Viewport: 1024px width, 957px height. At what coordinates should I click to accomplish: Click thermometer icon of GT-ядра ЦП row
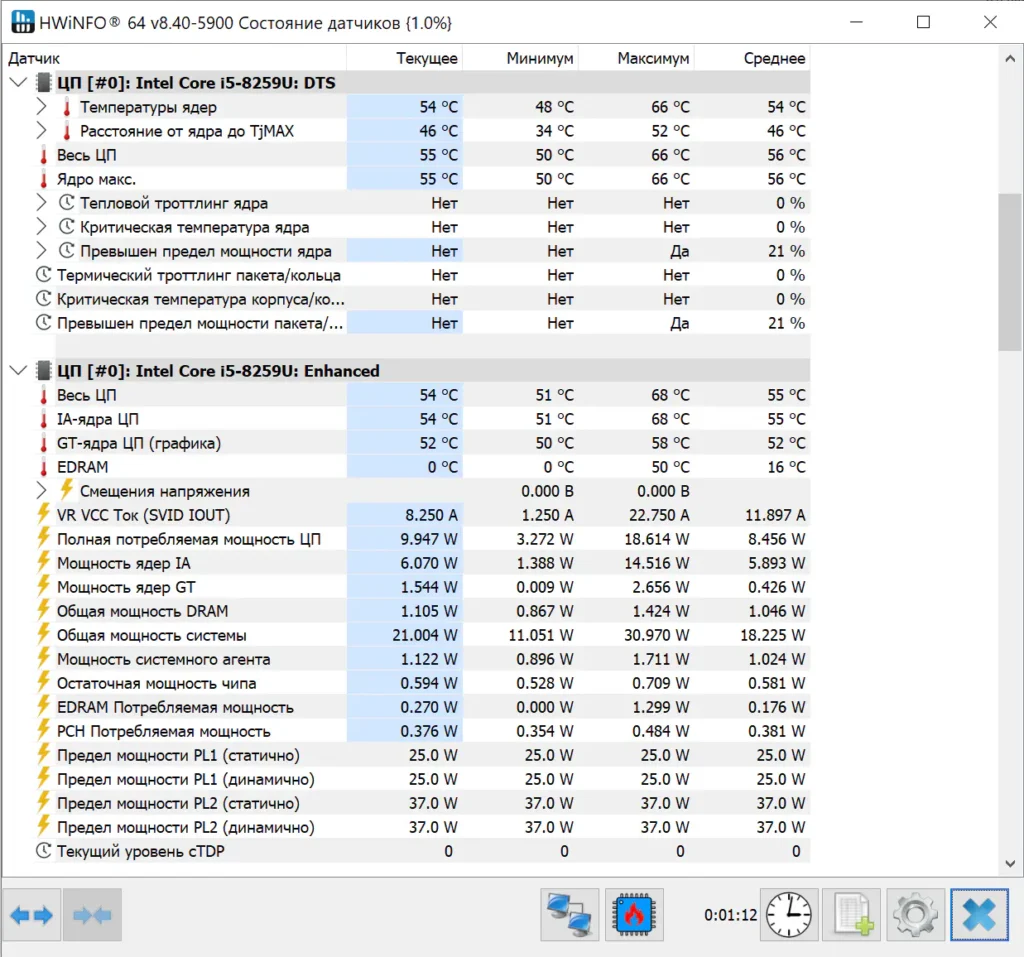[x=43, y=443]
